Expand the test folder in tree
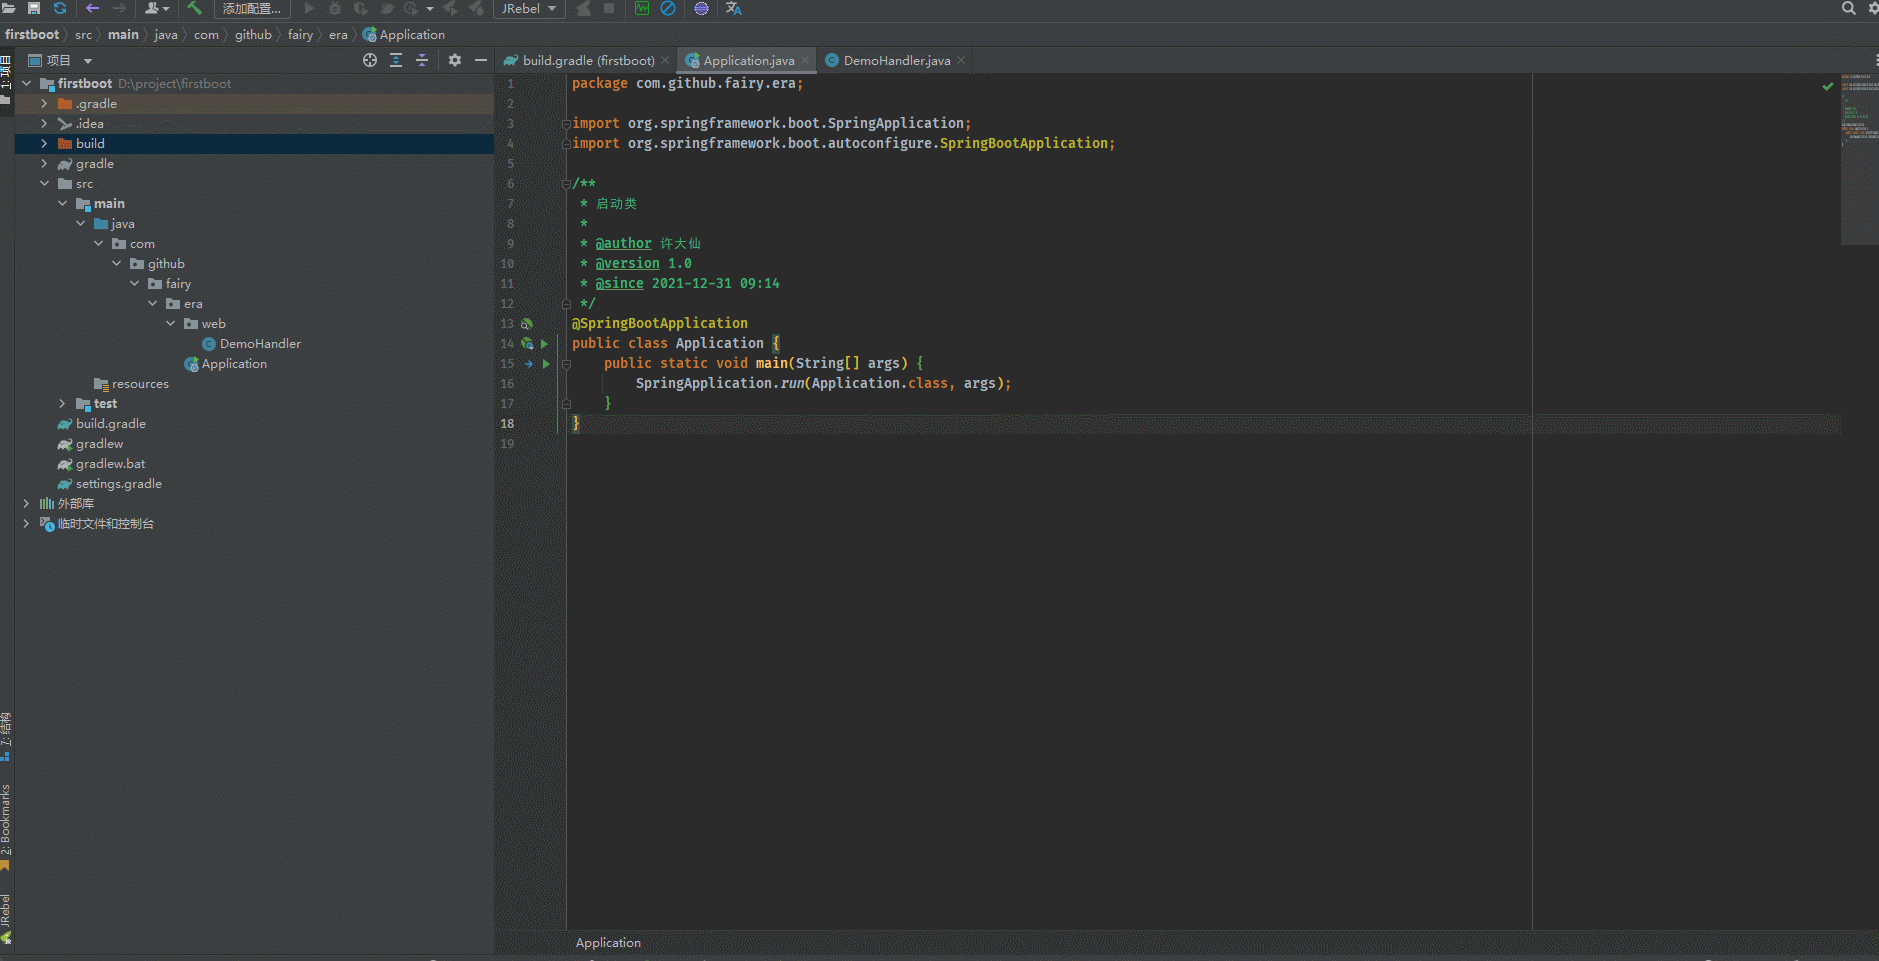This screenshot has width=1879, height=961. coord(62,404)
